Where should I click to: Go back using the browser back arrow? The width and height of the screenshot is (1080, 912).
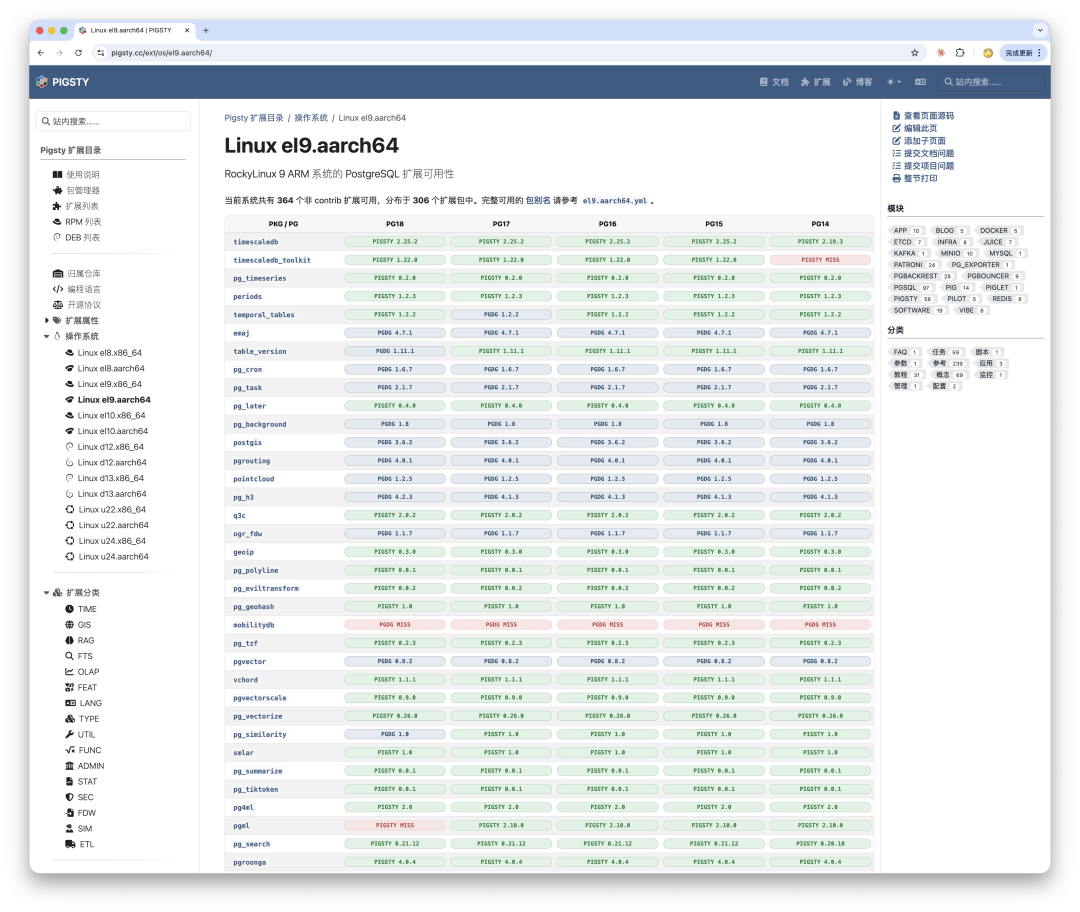[x=41, y=53]
